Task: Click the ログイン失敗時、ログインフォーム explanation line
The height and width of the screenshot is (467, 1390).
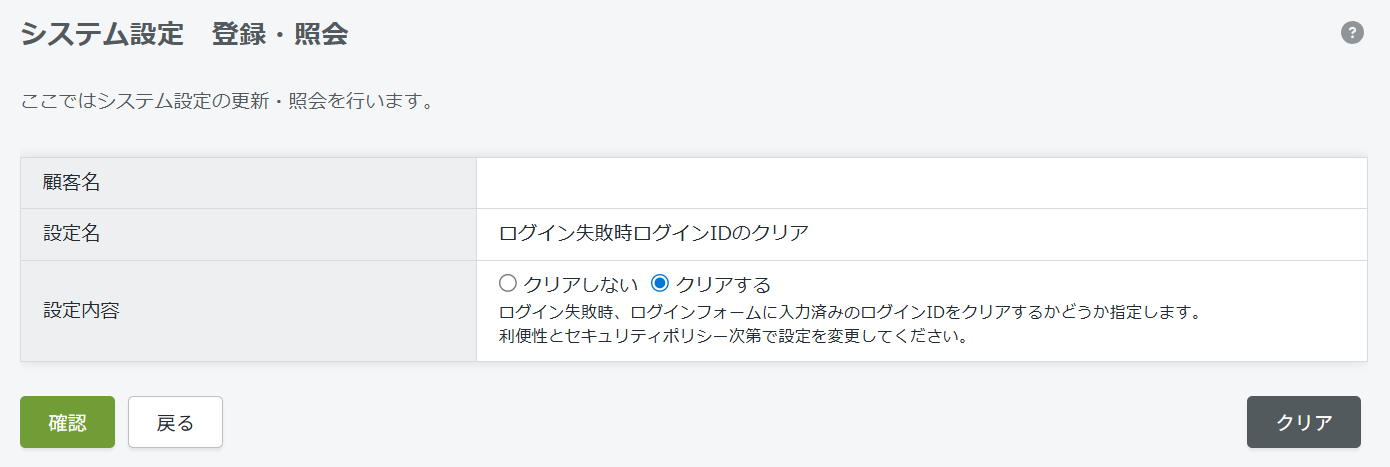Action: 848,311
